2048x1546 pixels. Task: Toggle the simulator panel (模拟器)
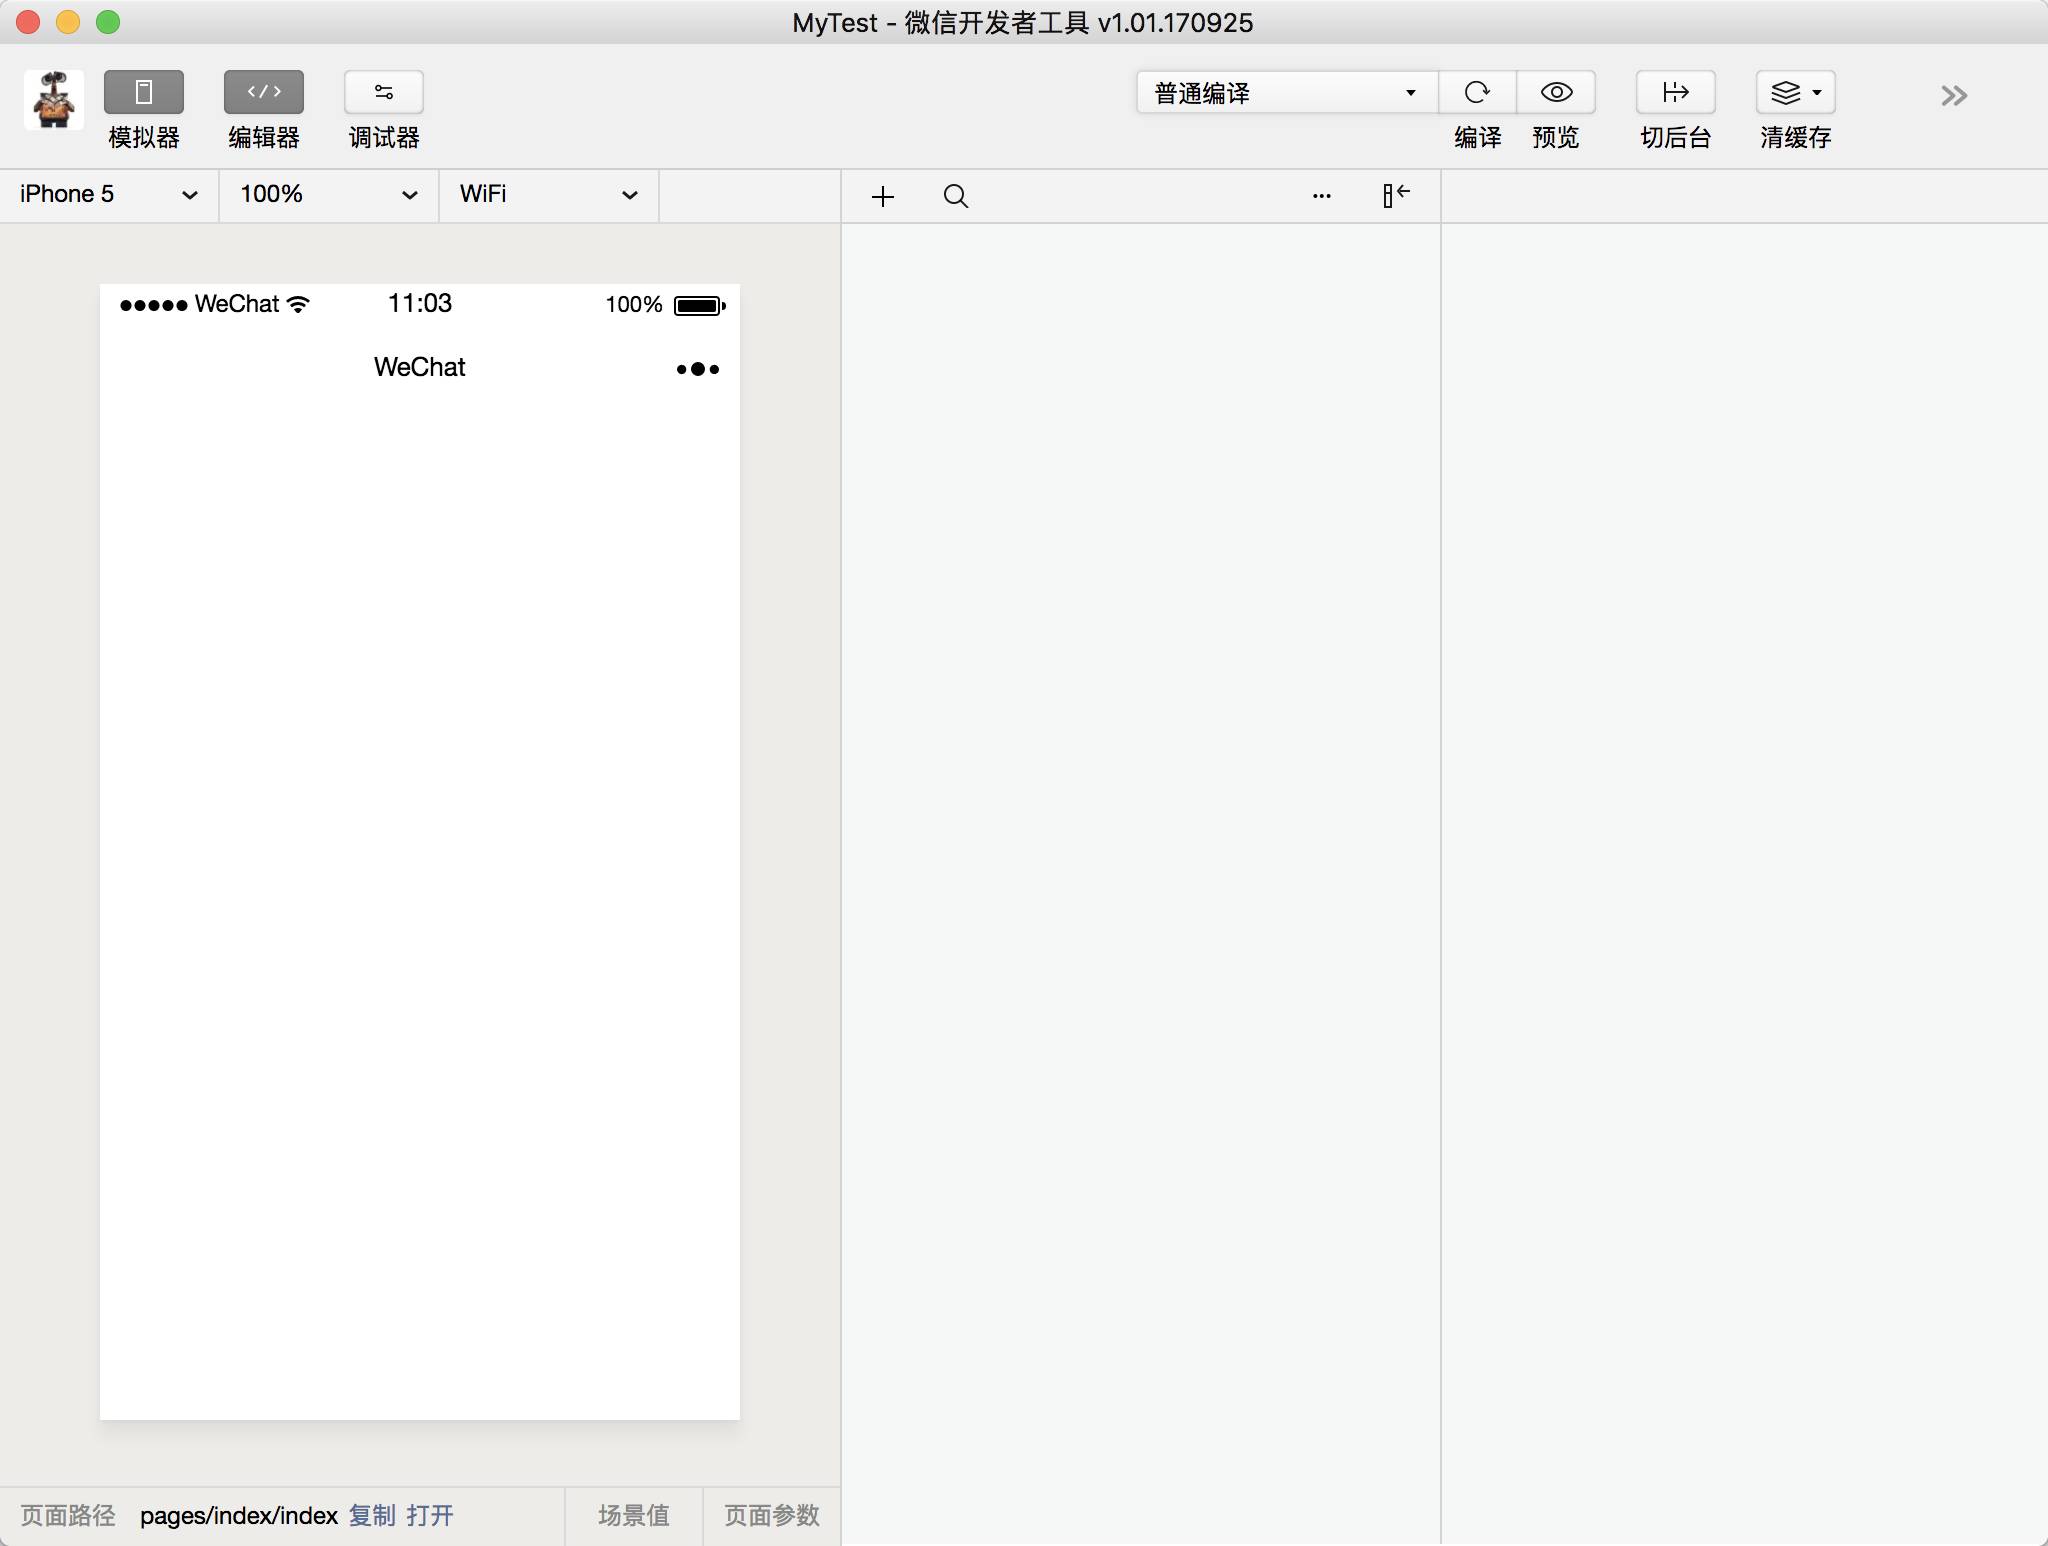click(x=144, y=93)
